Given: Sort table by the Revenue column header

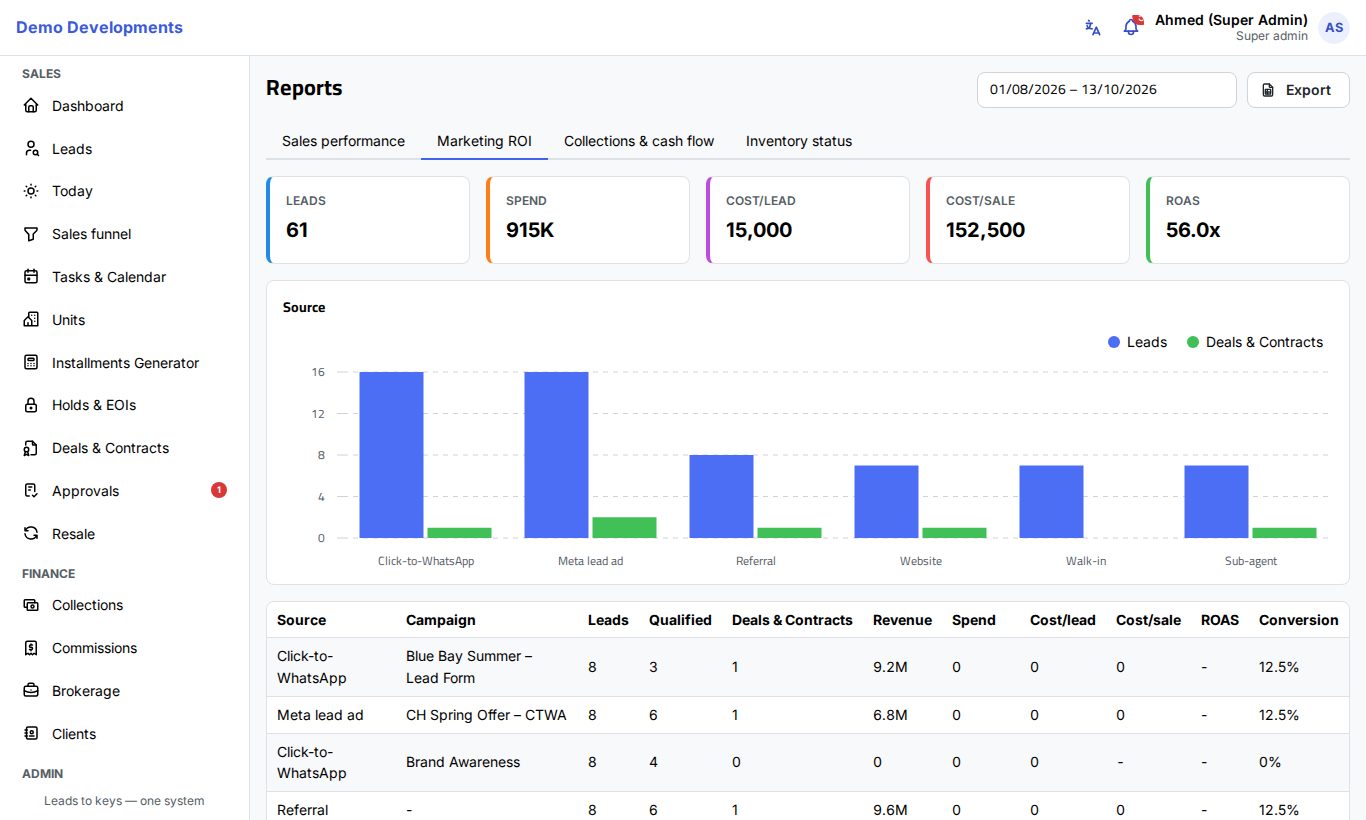Looking at the screenshot, I should [x=902, y=620].
